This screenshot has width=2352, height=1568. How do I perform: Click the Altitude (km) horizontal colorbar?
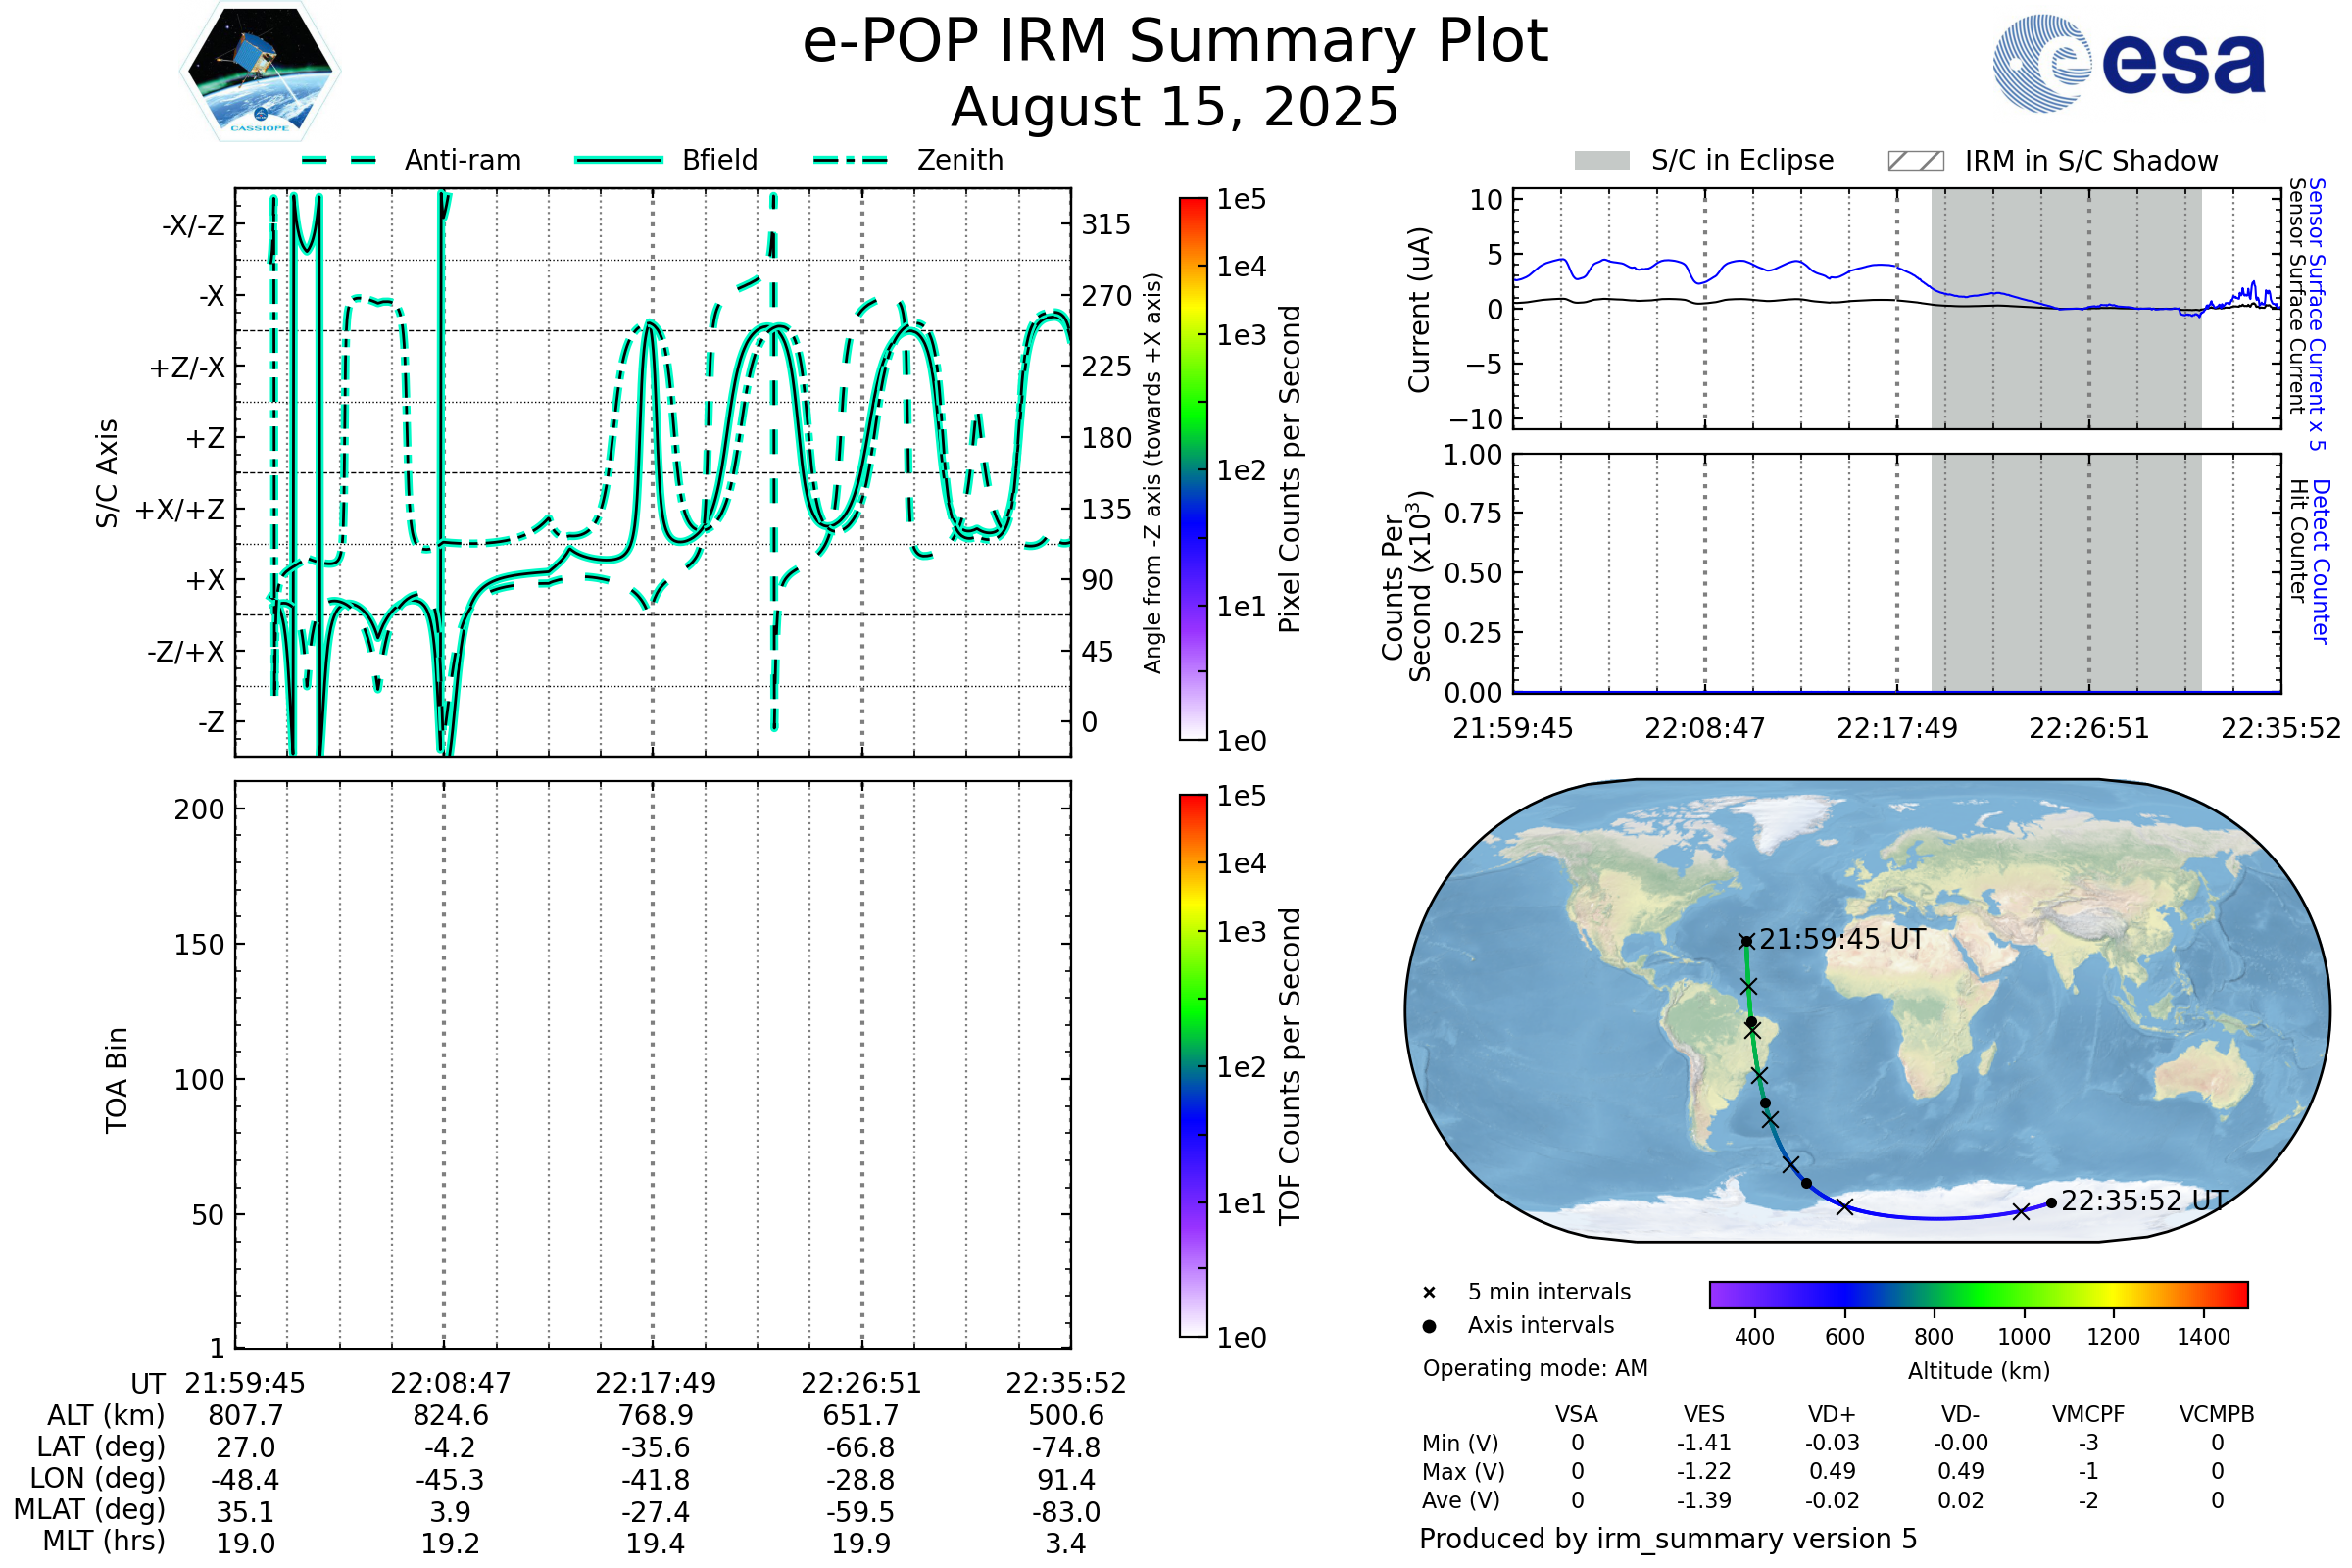(1978, 1294)
